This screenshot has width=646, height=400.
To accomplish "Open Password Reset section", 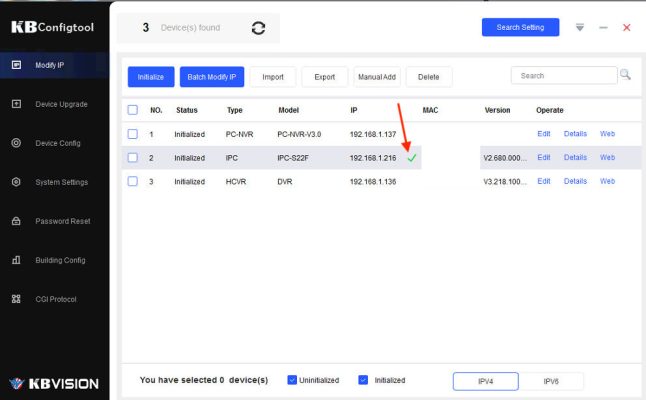I will click(x=63, y=221).
